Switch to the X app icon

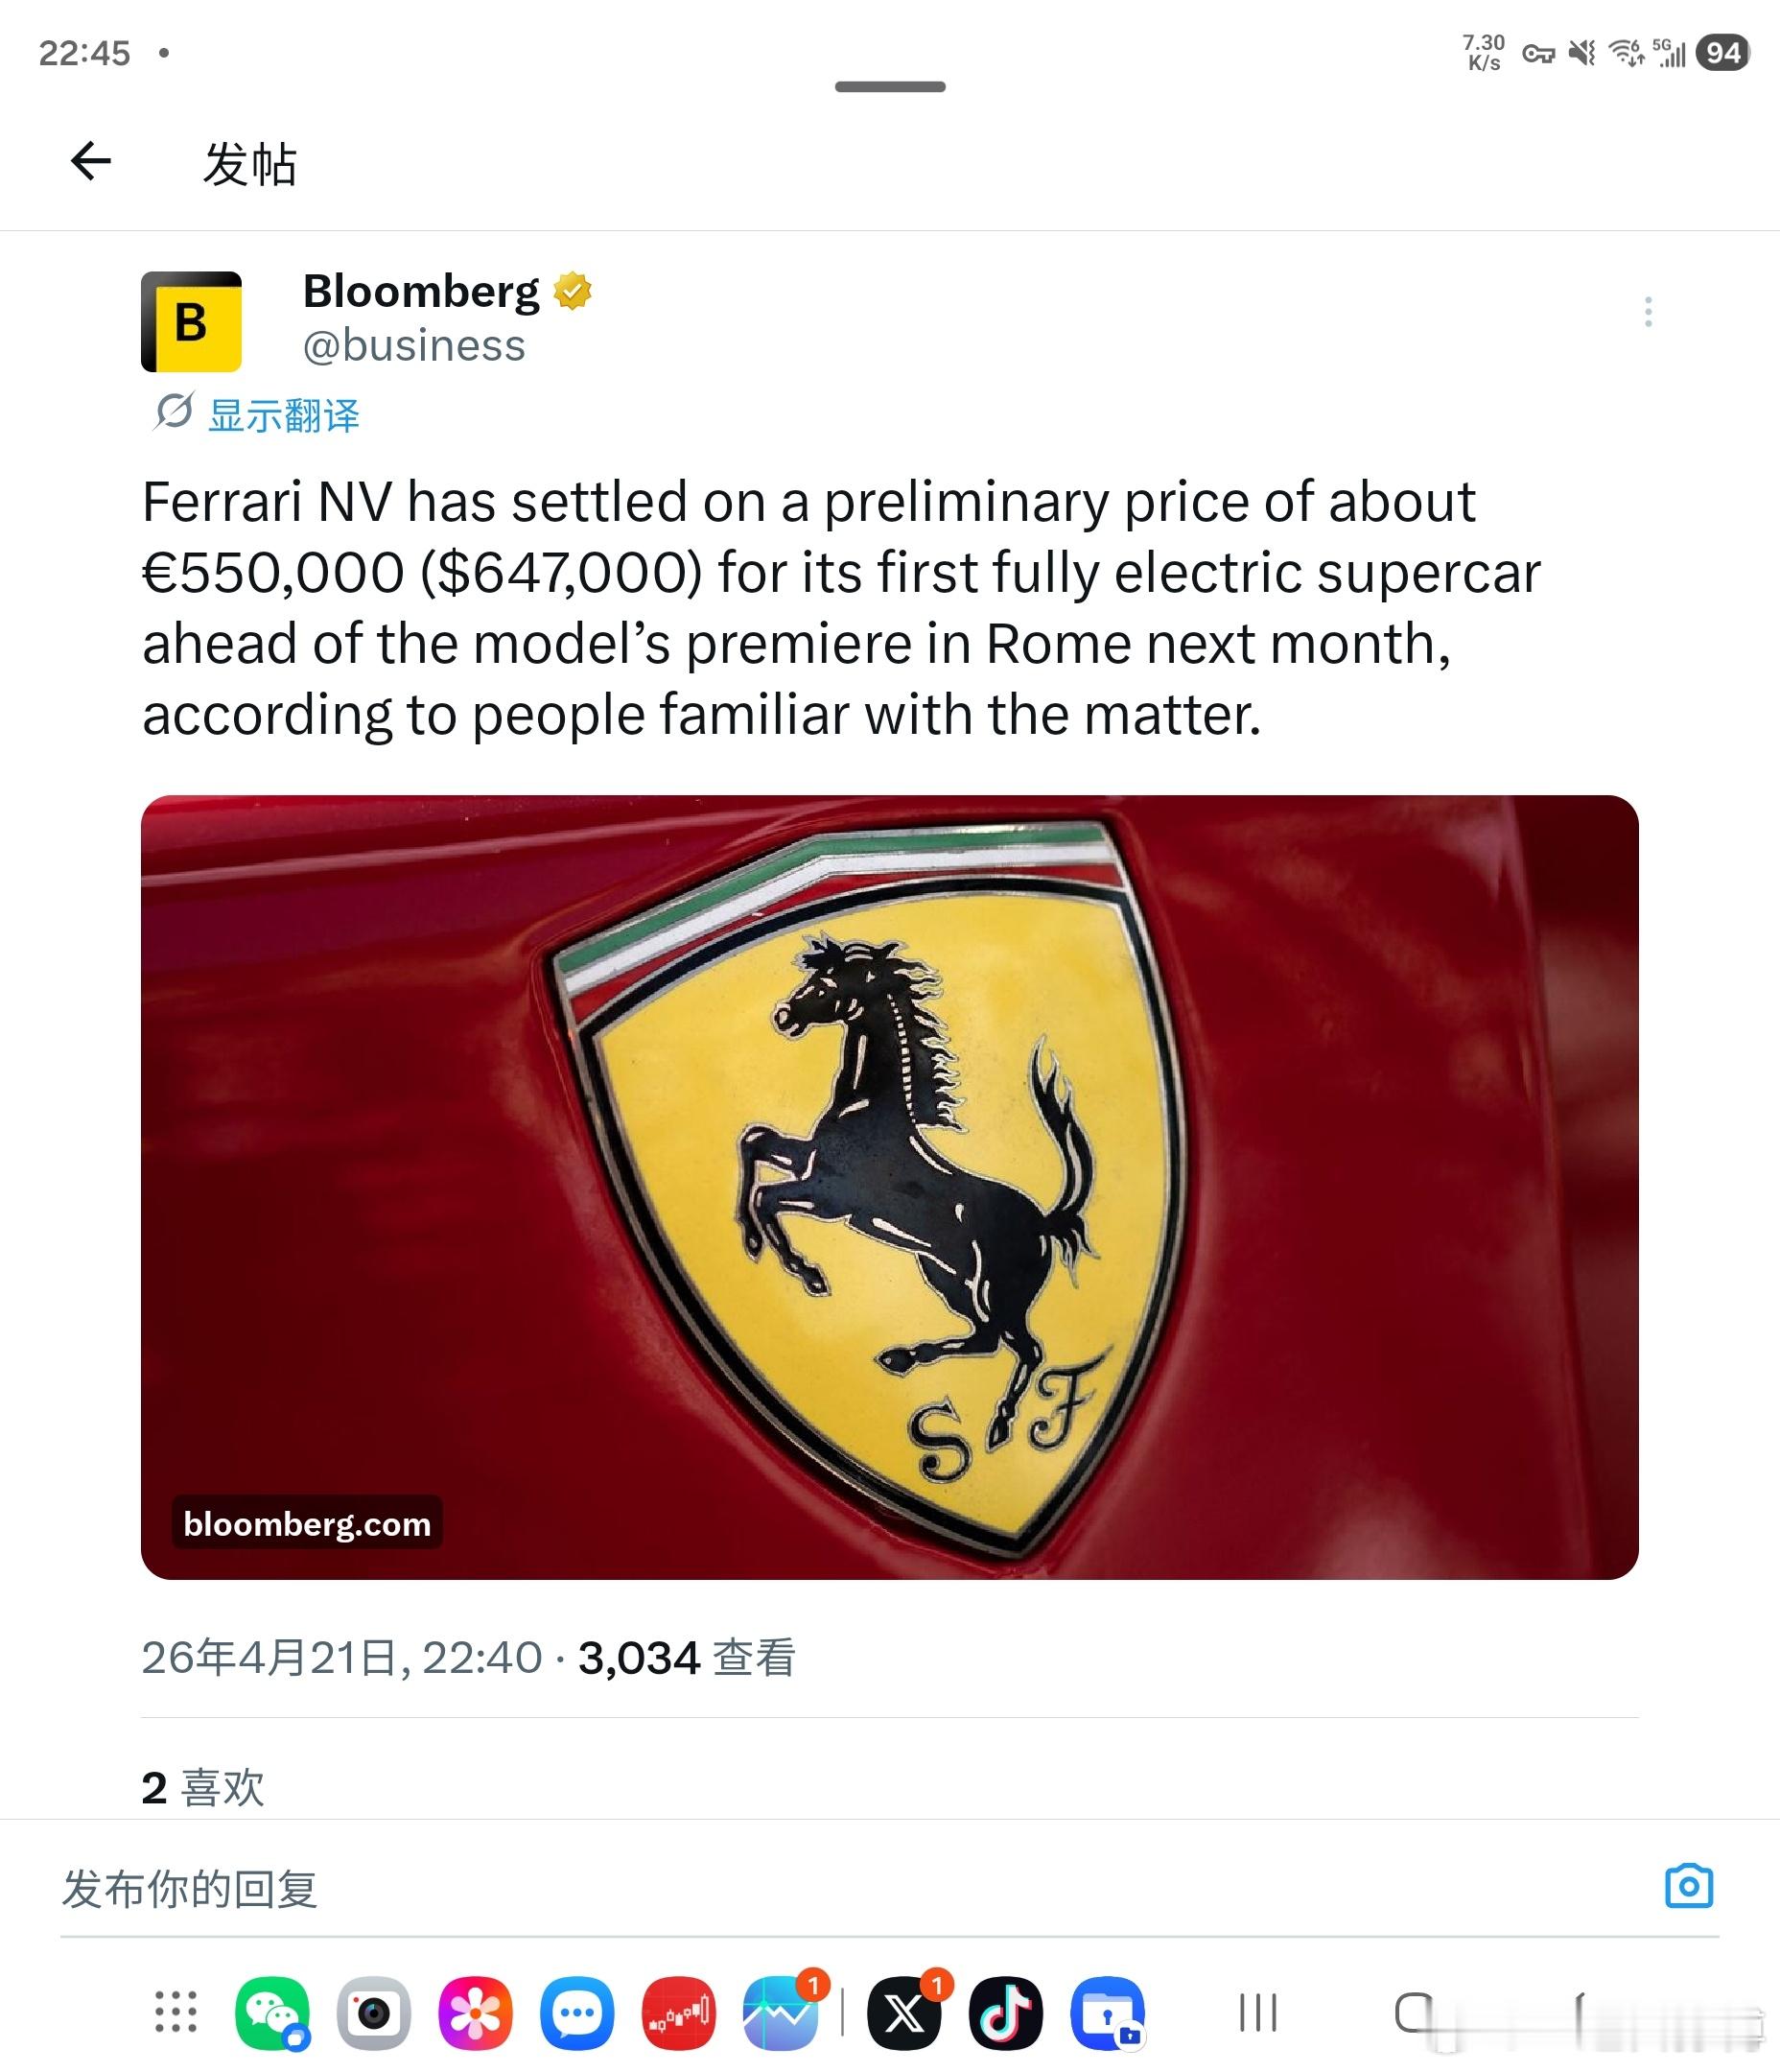(904, 2012)
